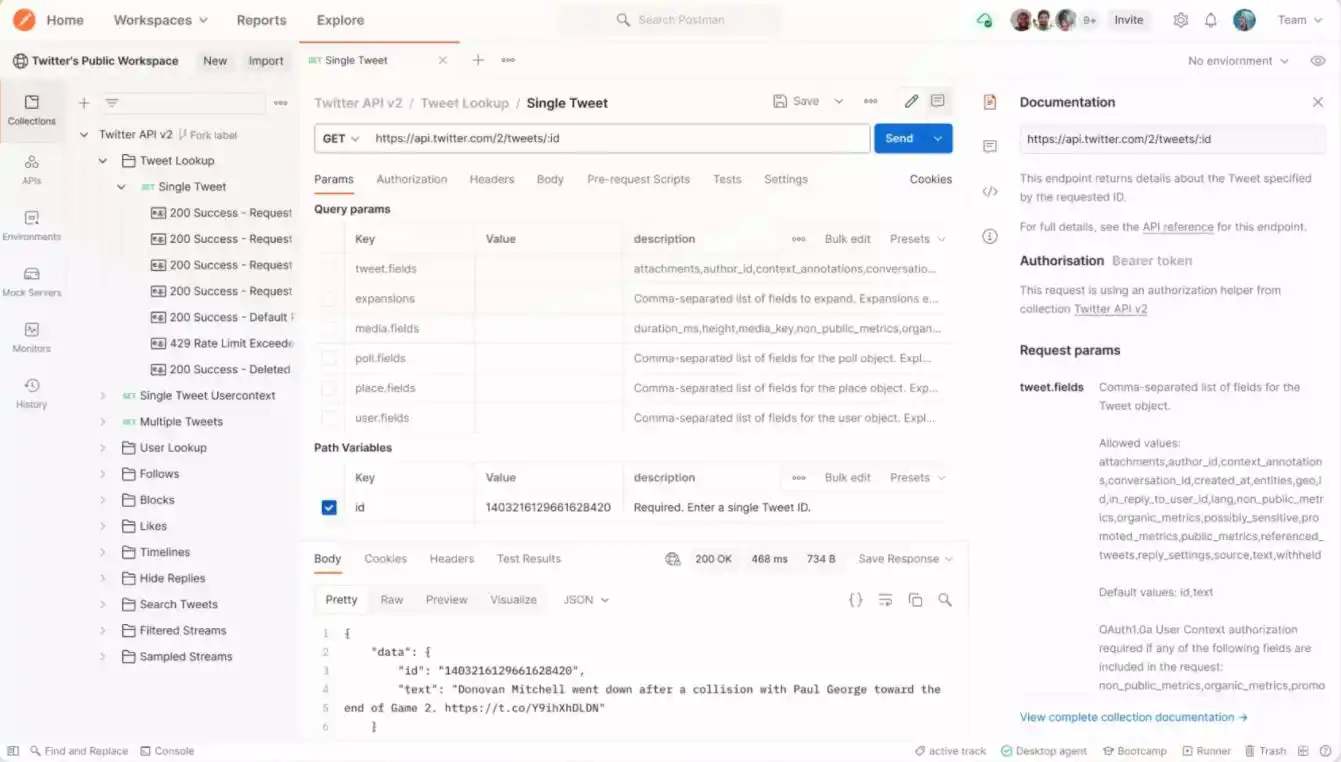
Task: Open the Send button dropdown arrow
Action: [x=938, y=139]
